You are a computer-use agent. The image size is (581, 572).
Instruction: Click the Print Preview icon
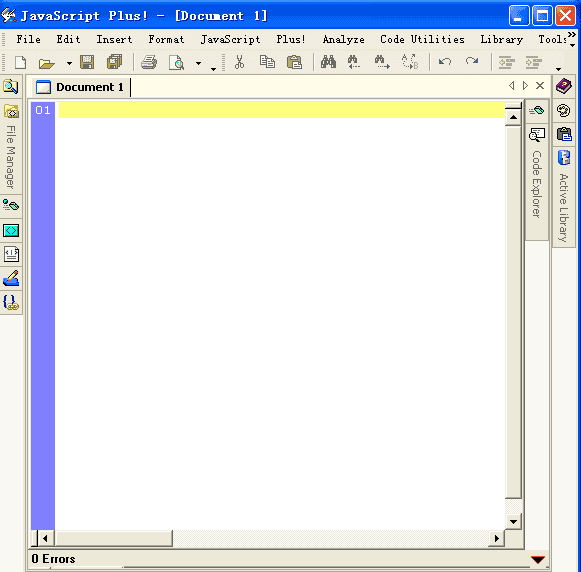pos(176,63)
